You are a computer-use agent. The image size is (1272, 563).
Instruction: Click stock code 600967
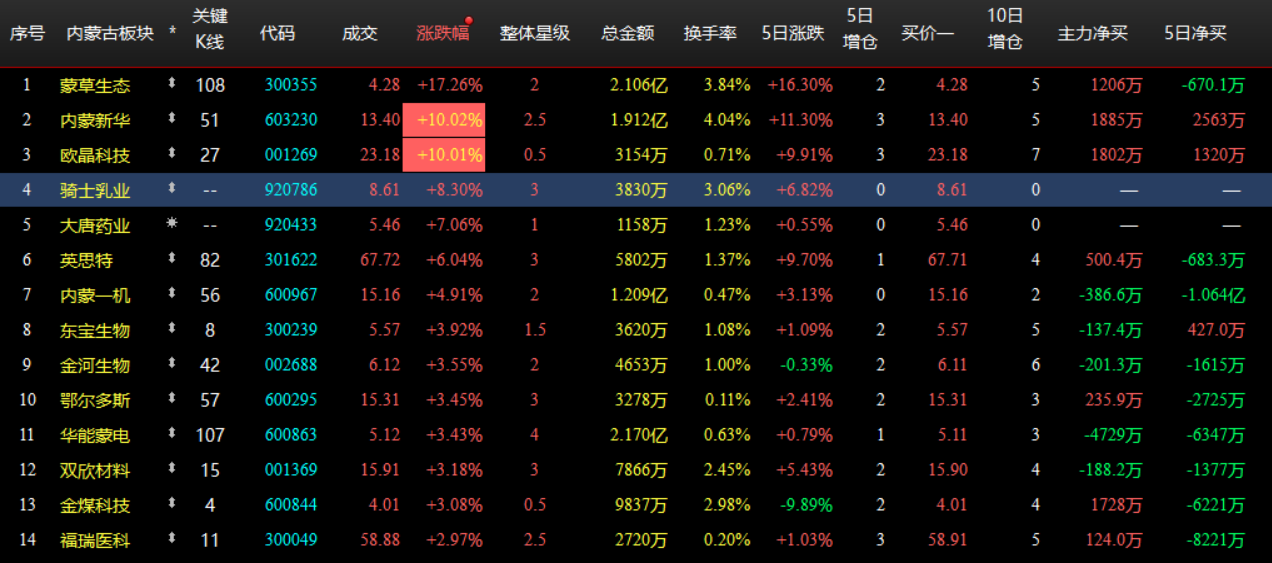pyautogui.click(x=291, y=295)
